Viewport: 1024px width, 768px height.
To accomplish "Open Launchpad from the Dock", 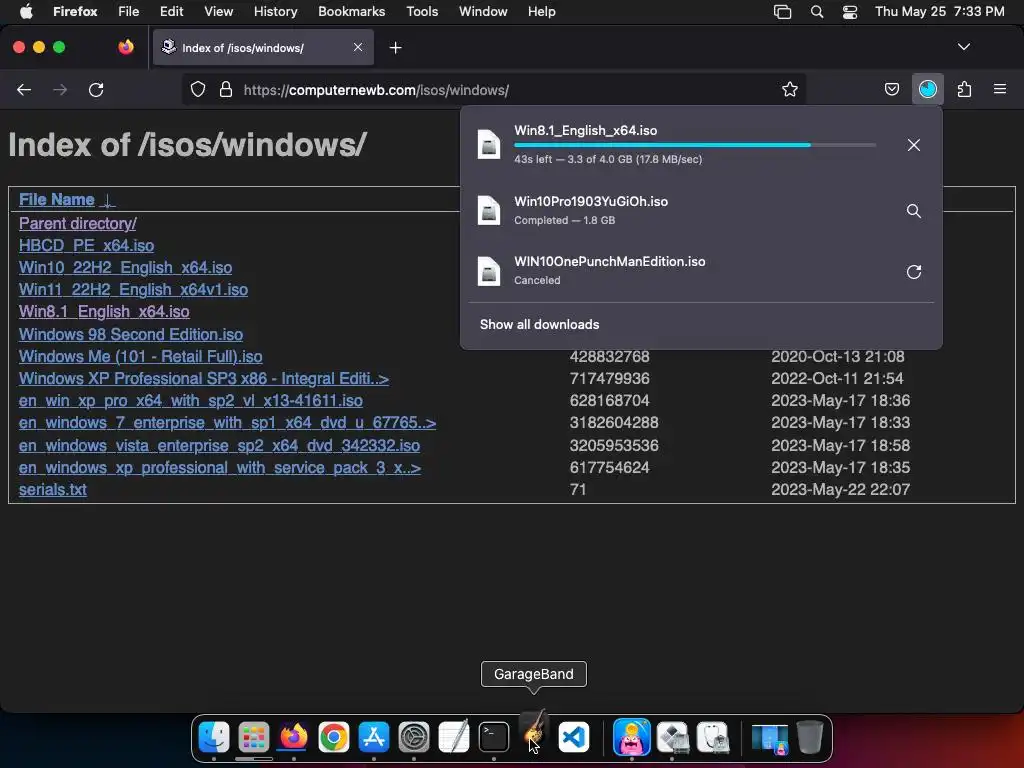I will pos(253,737).
